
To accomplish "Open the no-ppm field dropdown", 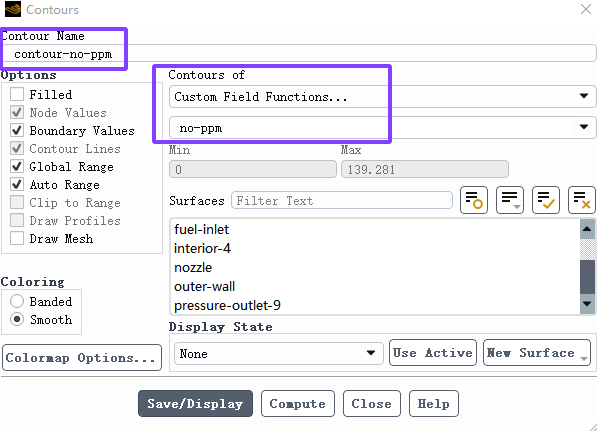I will (382, 128).
